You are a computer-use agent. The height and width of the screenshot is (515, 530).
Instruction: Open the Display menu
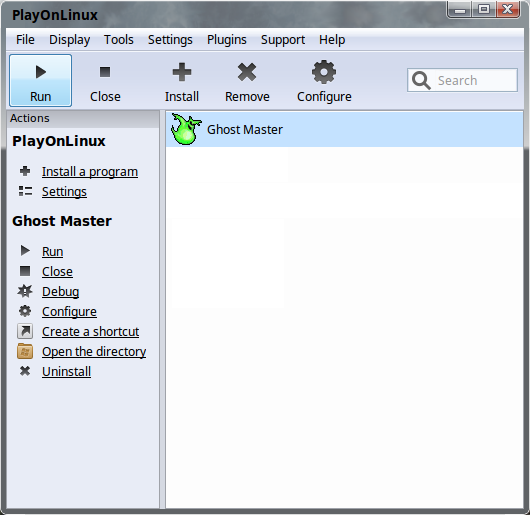pyautogui.click(x=70, y=40)
